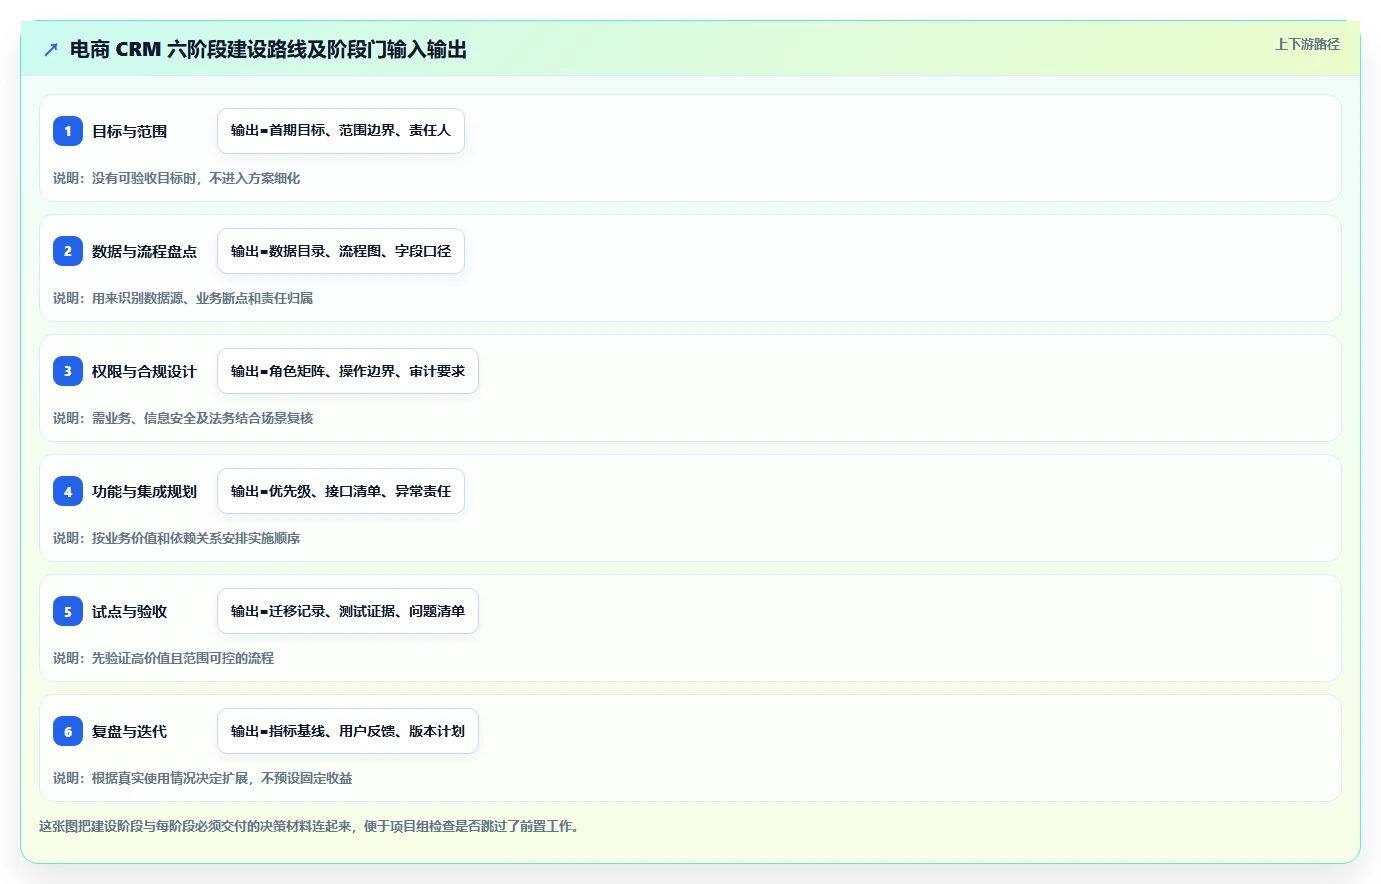The image size is (1381, 884).
Task: Click the note 没有可验收目标时，不进入方案细化
Action: coord(196,178)
